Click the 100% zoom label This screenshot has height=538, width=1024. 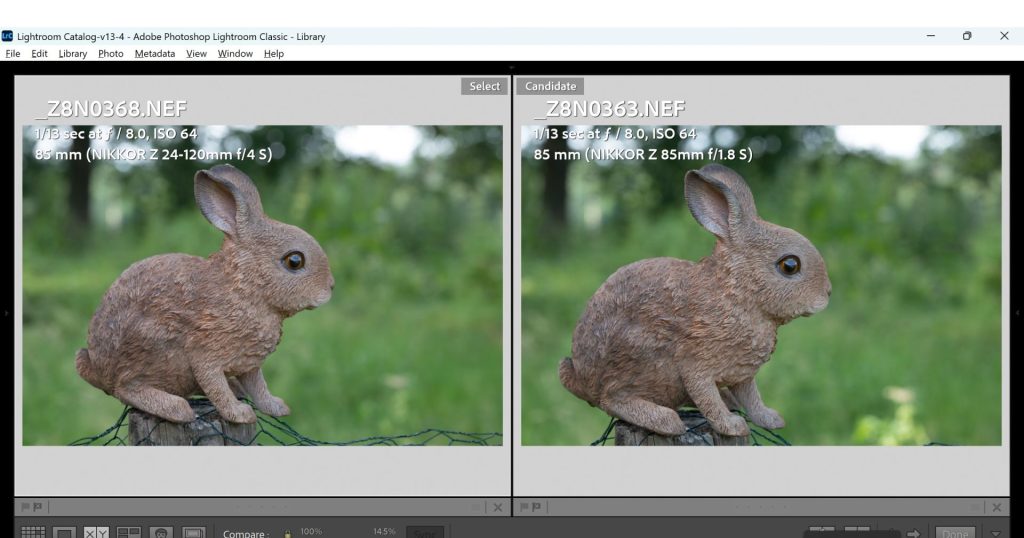coord(311,531)
